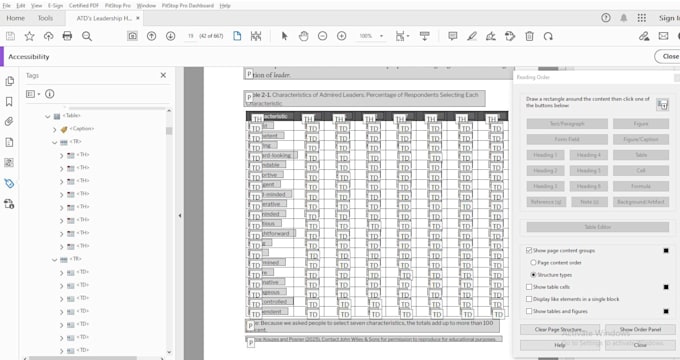Select Page content order radio button
This screenshot has width=680, height=360.
point(533,262)
